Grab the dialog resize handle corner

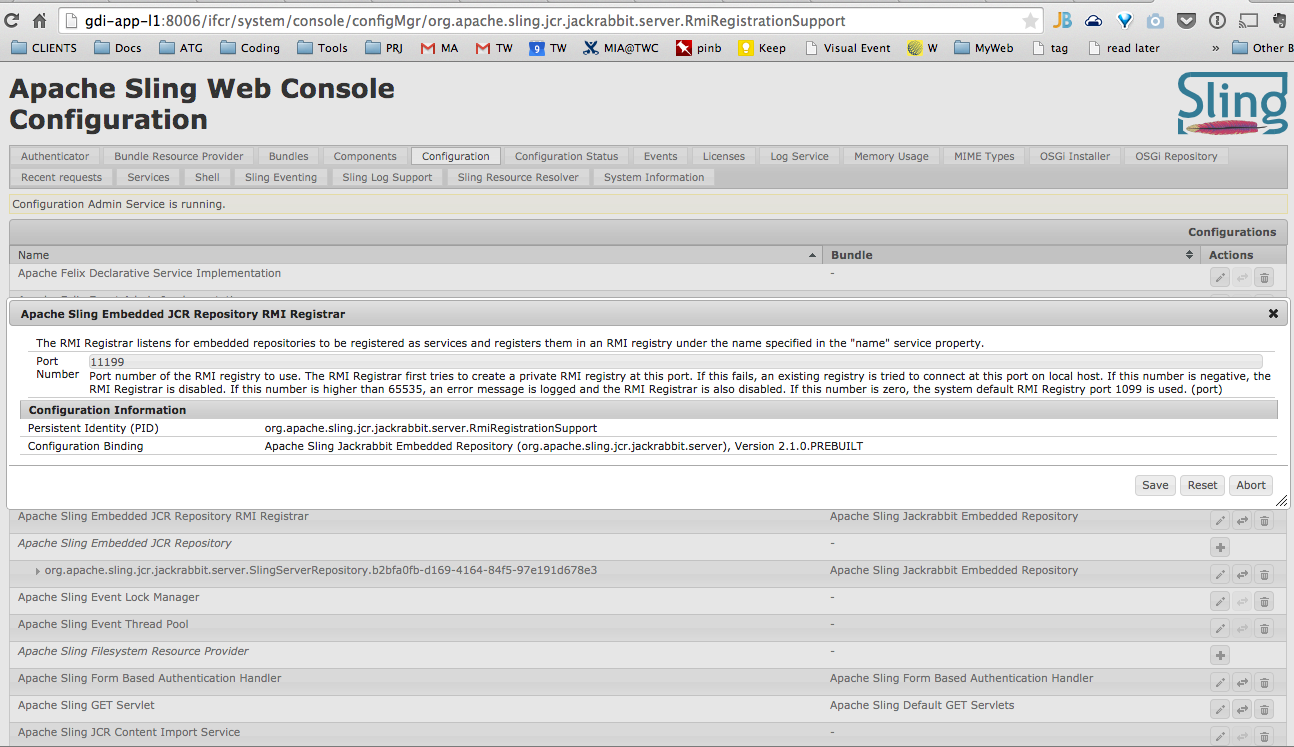tap(1281, 502)
